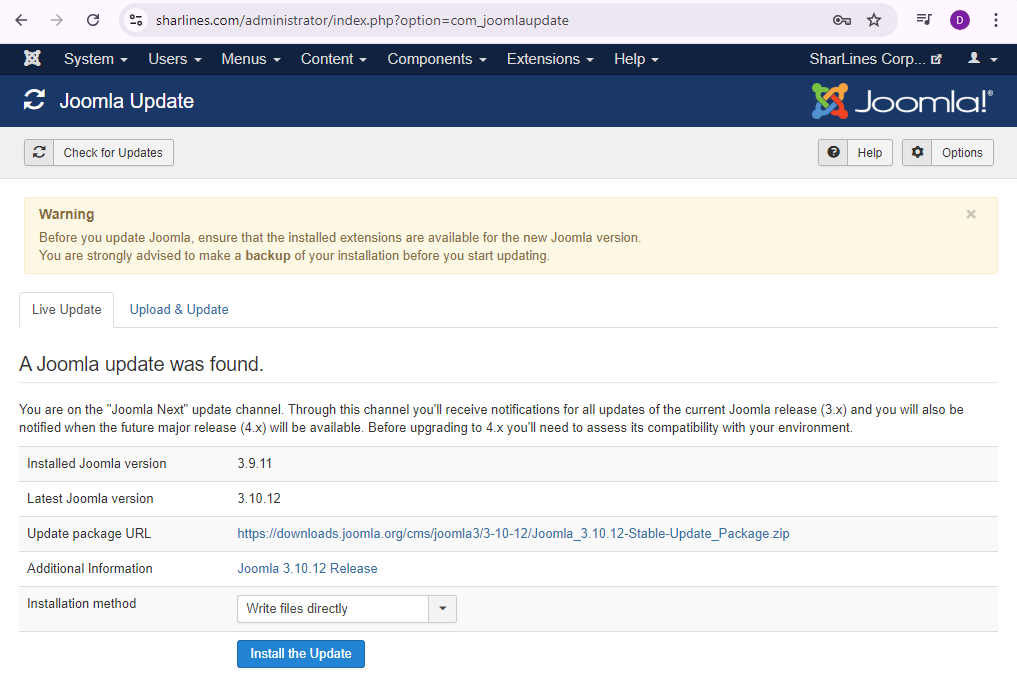
Task: Open the Help menu in navbar
Action: 636,59
